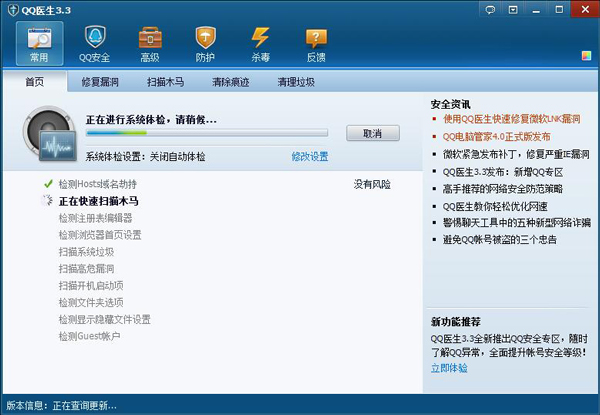Open the 常用 toolbar section

(x=39, y=44)
